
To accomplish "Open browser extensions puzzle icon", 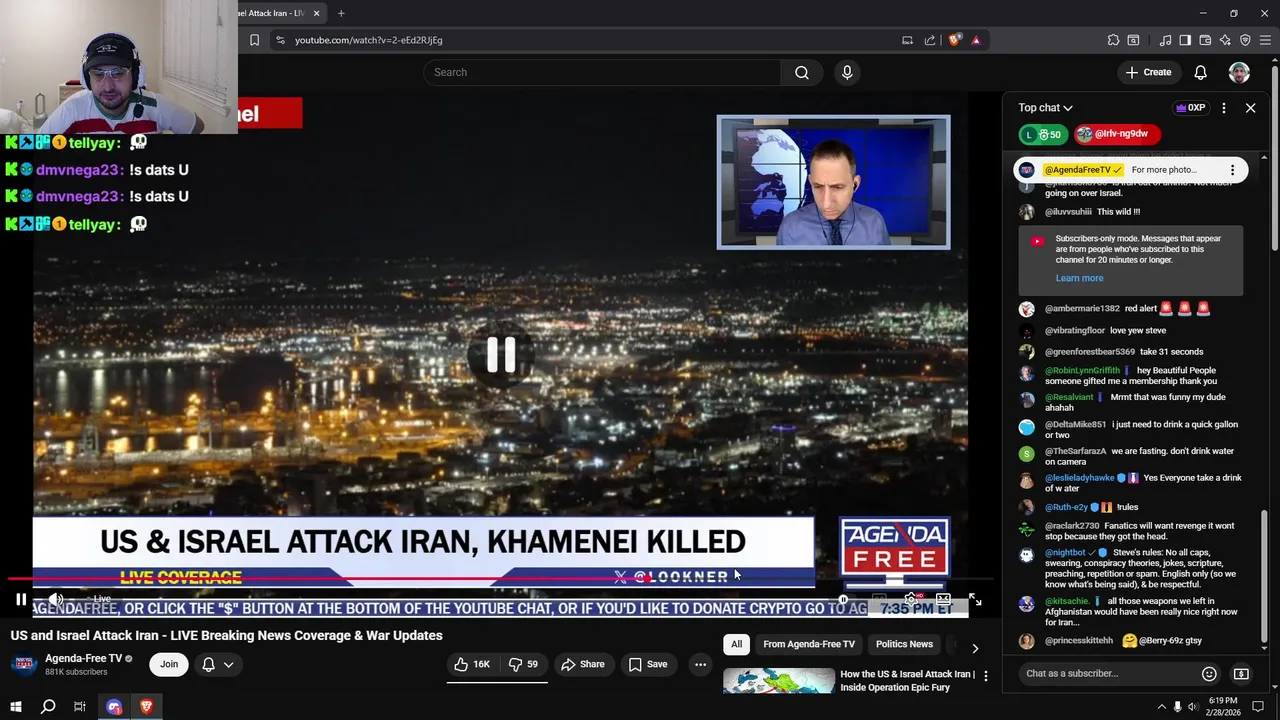I will (1113, 40).
